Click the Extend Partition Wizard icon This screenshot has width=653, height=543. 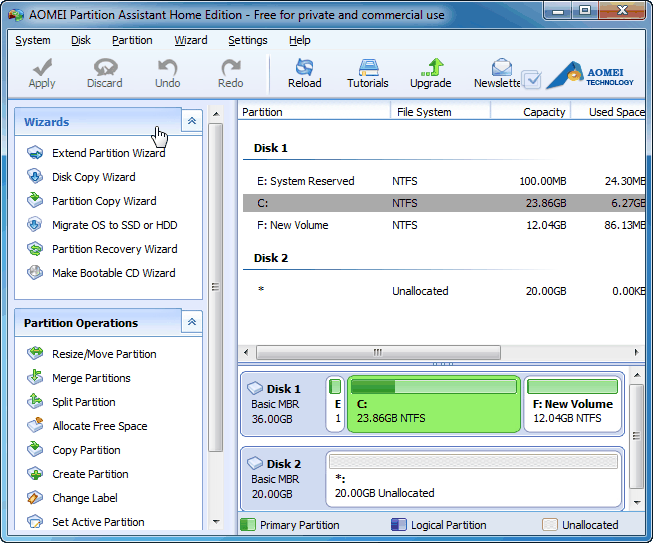point(35,153)
